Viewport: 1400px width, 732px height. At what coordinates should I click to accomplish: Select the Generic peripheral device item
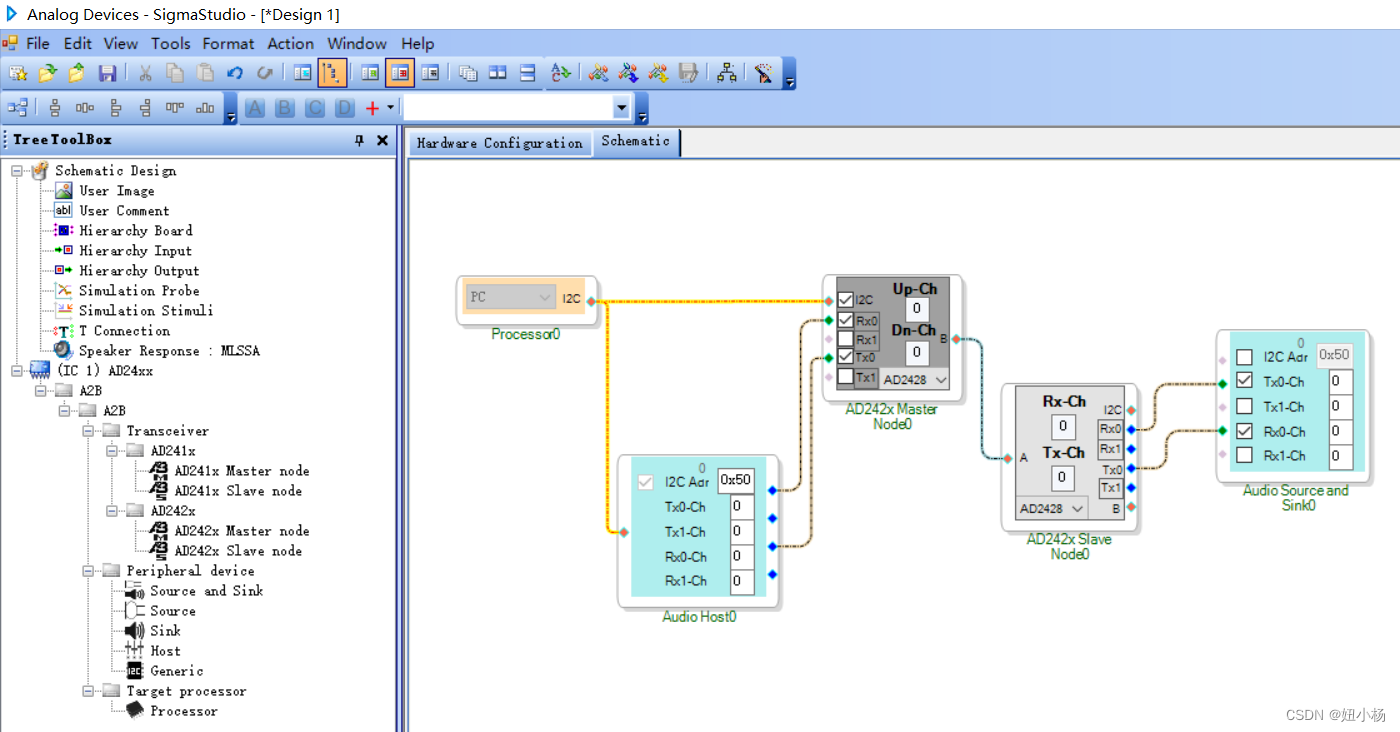[x=176, y=671]
